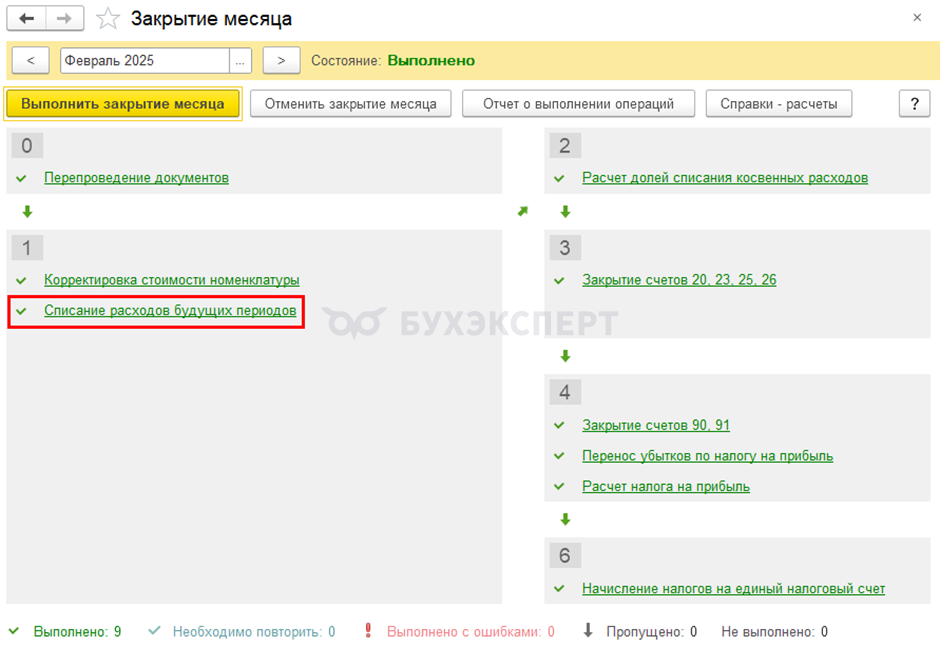Click checkmark next to Перенос убытков
The width and height of the screenshot is (940, 647).
[x=559, y=456]
